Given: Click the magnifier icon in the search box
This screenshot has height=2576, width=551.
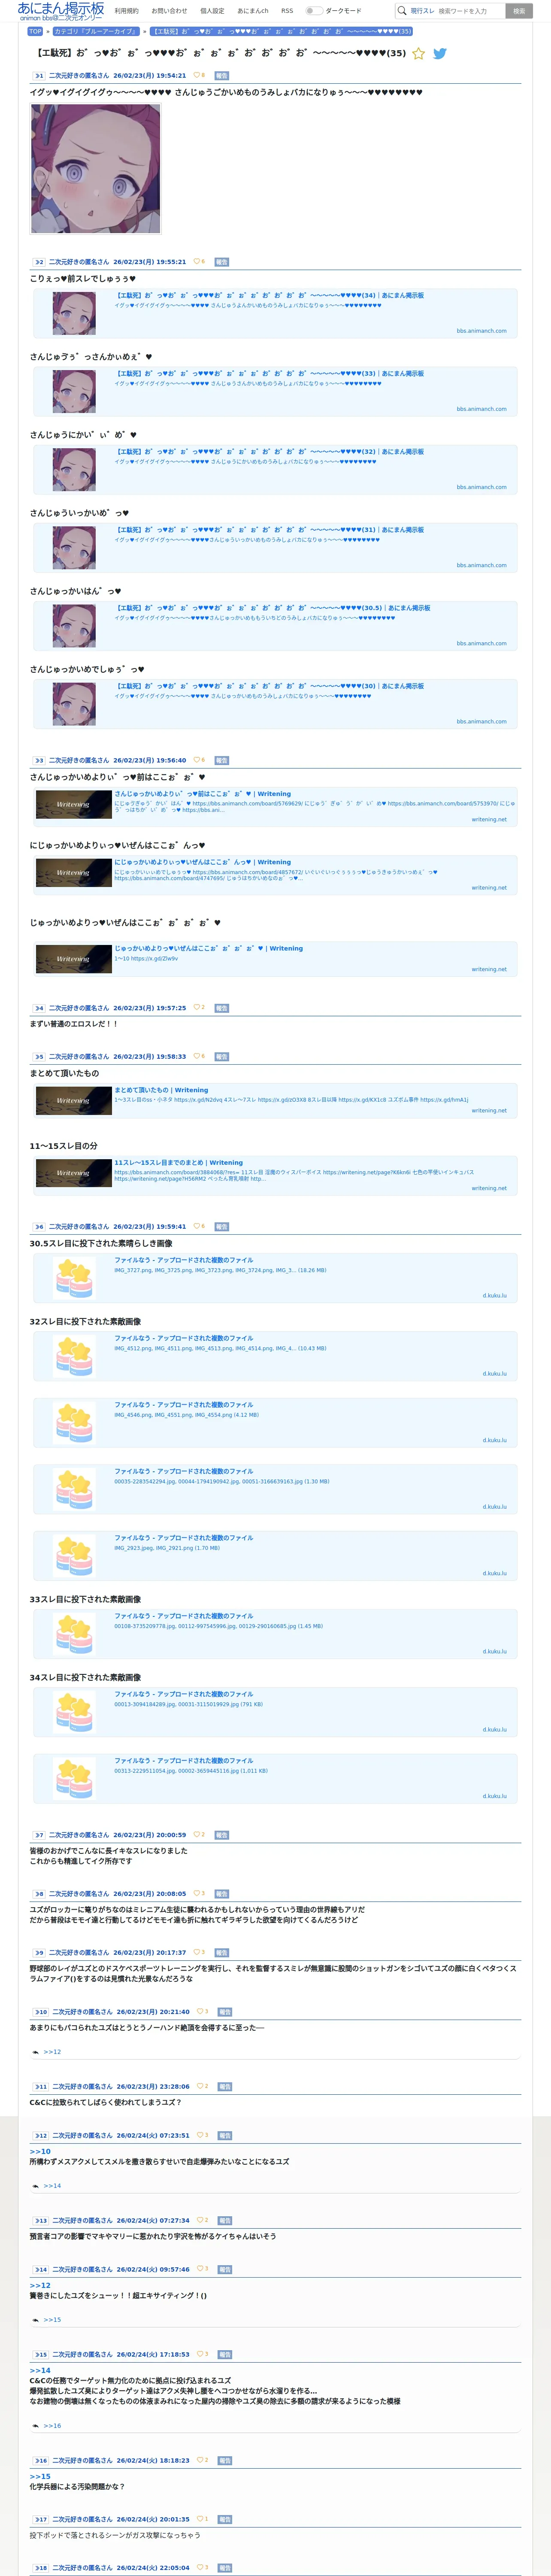Looking at the screenshot, I should [x=402, y=11].
